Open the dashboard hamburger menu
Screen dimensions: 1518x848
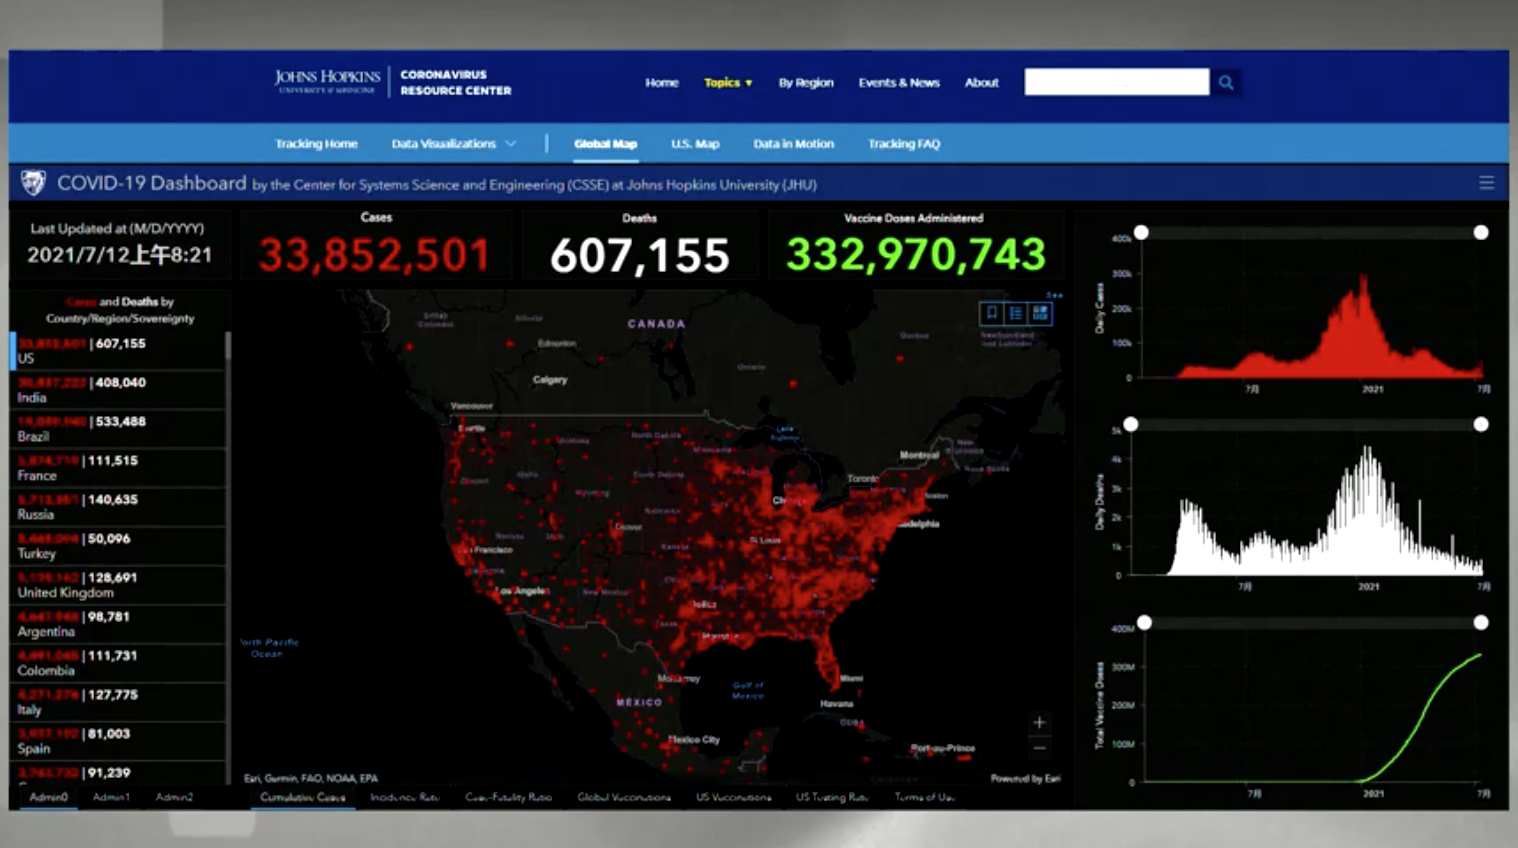(1486, 183)
